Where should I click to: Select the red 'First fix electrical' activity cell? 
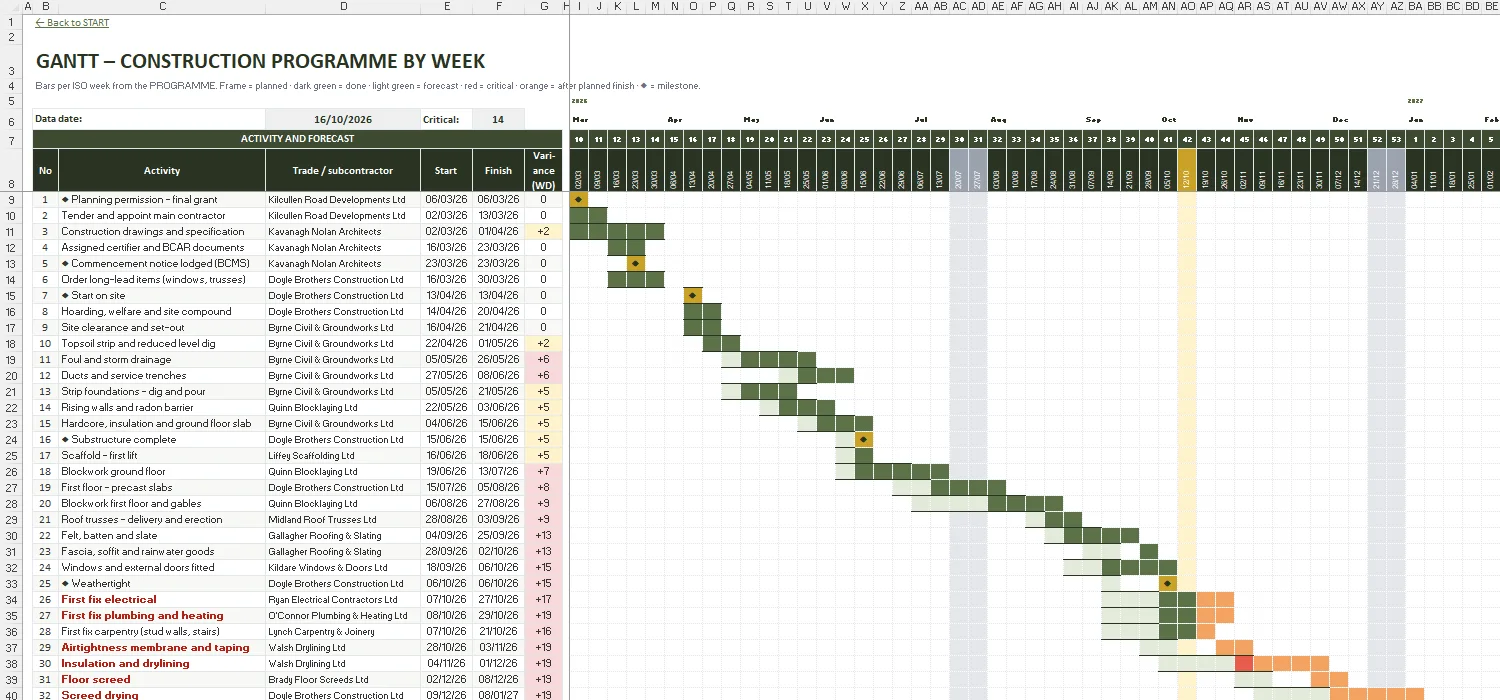coord(162,599)
